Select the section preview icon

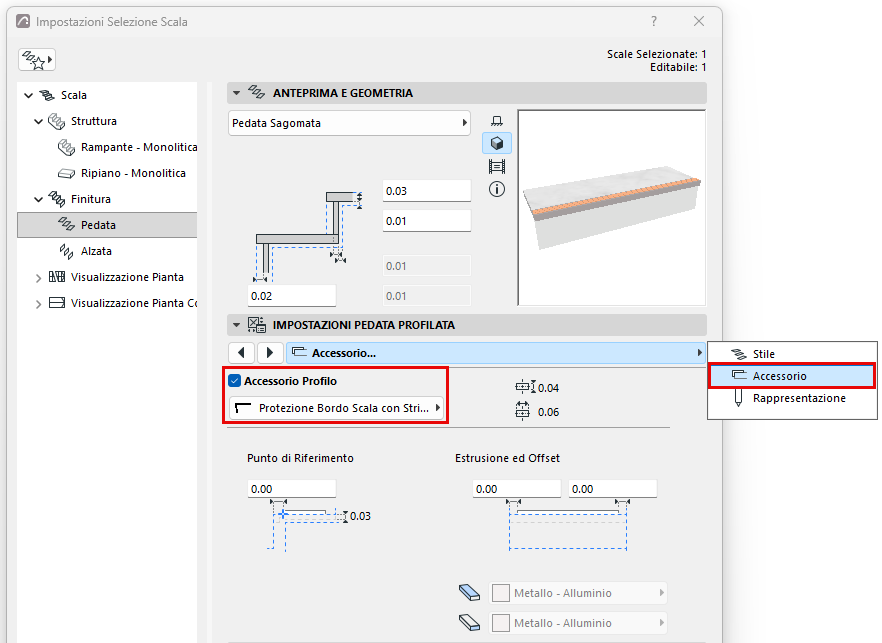point(497,167)
